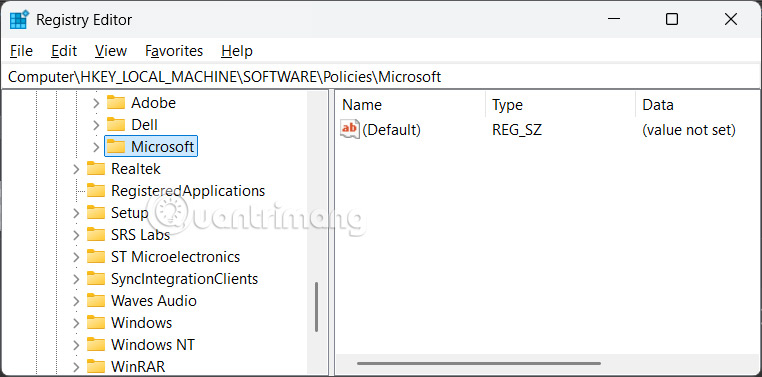The width and height of the screenshot is (762, 377).
Task: Expand the SRS Labs key
Action: pyautogui.click(x=76, y=235)
